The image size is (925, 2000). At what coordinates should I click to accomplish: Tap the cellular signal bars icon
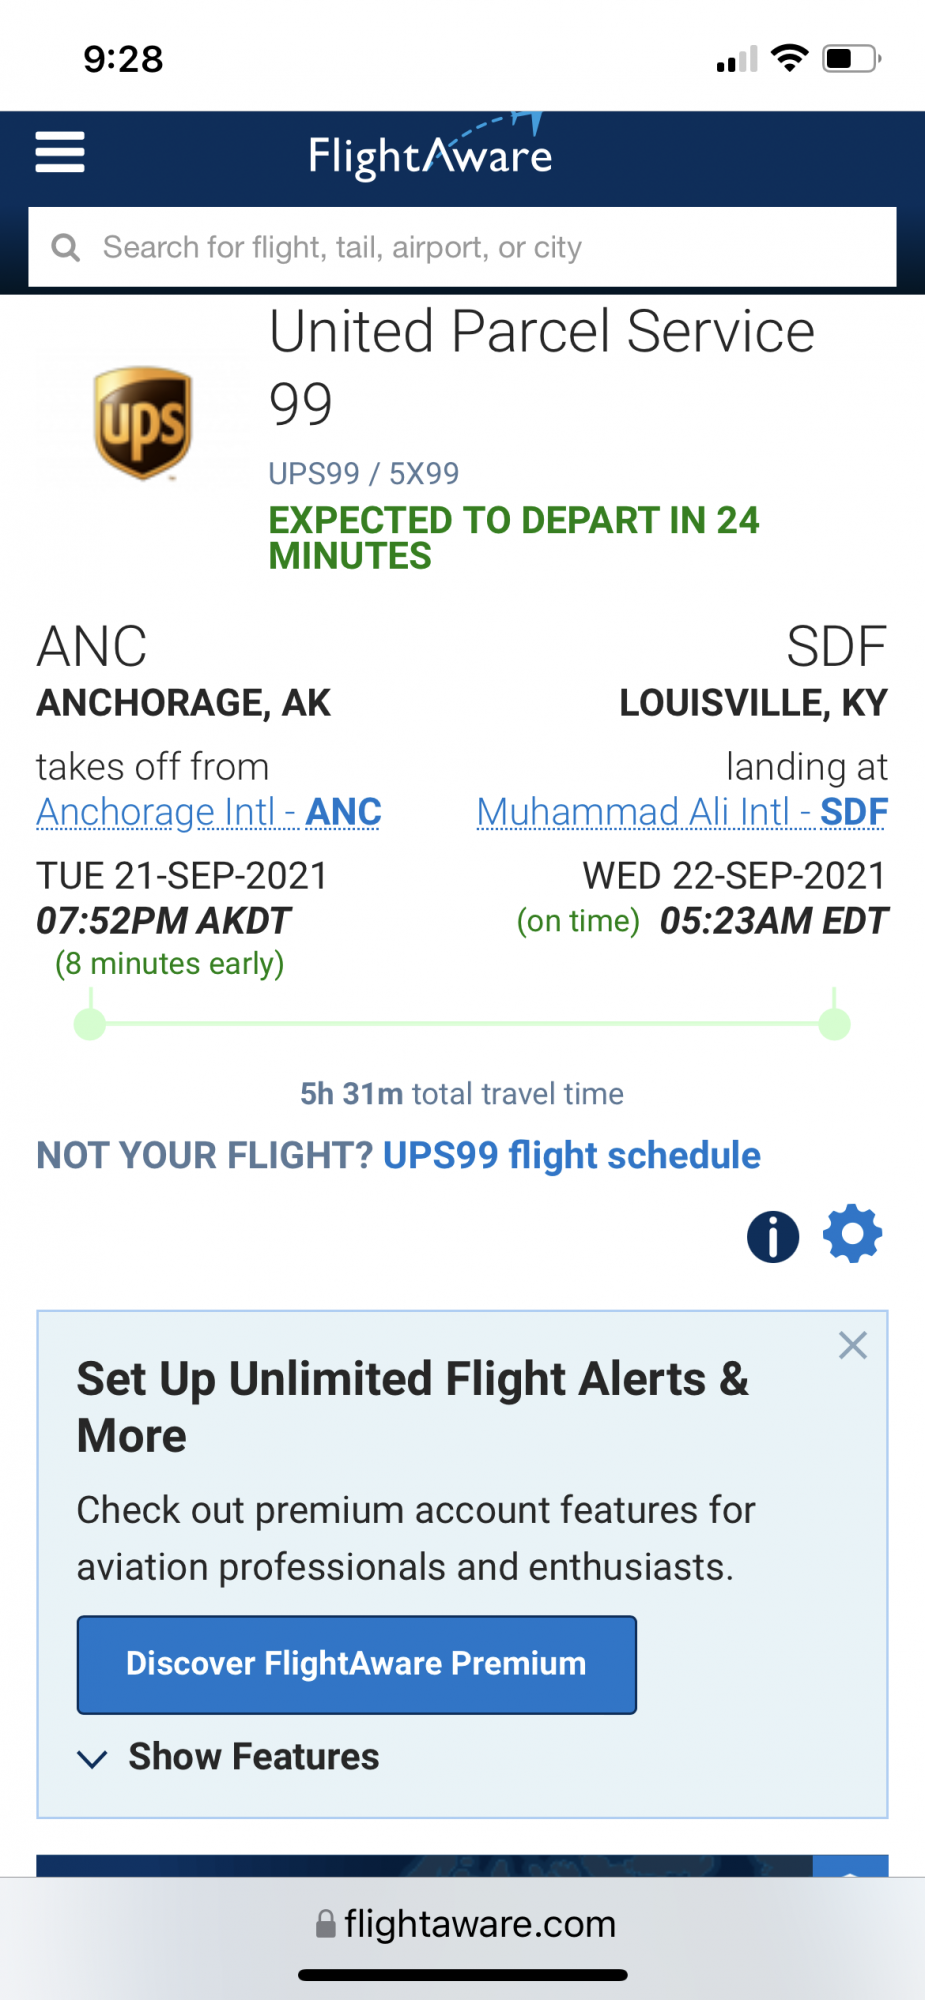tap(737, 61)
